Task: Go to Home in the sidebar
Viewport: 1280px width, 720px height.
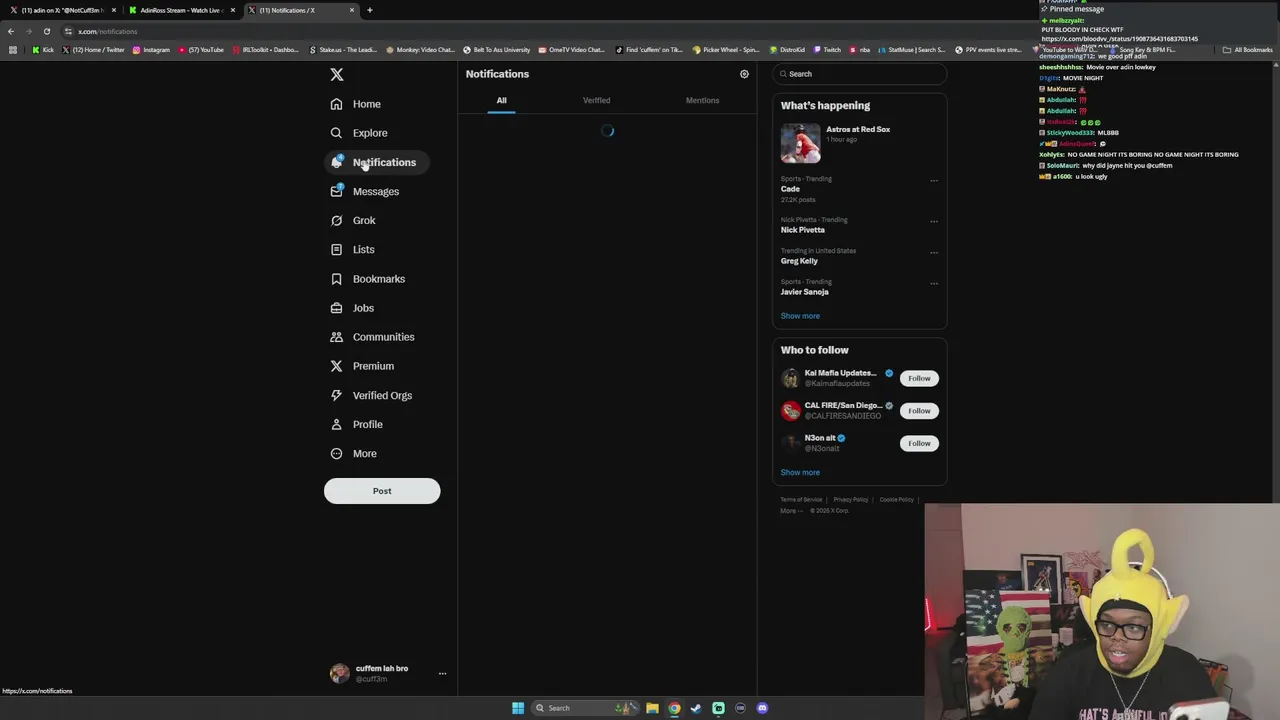Action: [x=356, y=104]
